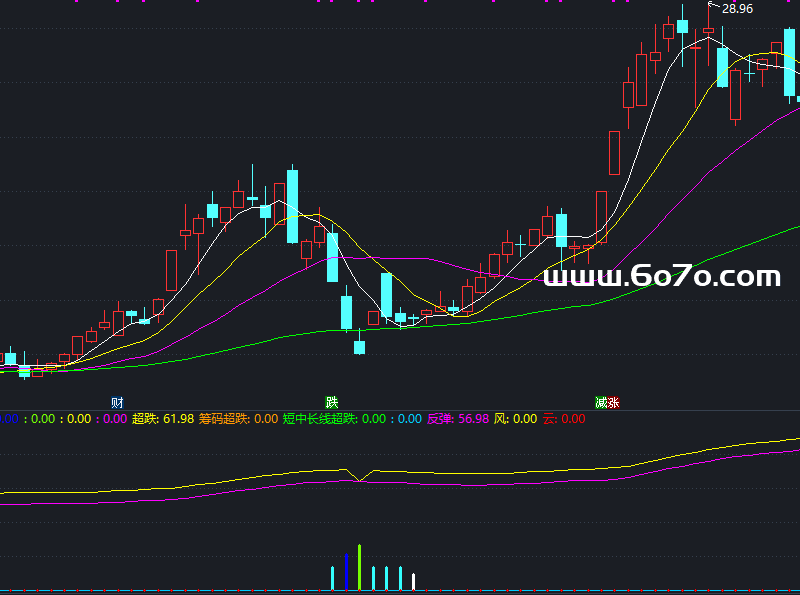
Task: Select the tall green indicator bar
Action: pyautogui.click(x=359, y=567)
